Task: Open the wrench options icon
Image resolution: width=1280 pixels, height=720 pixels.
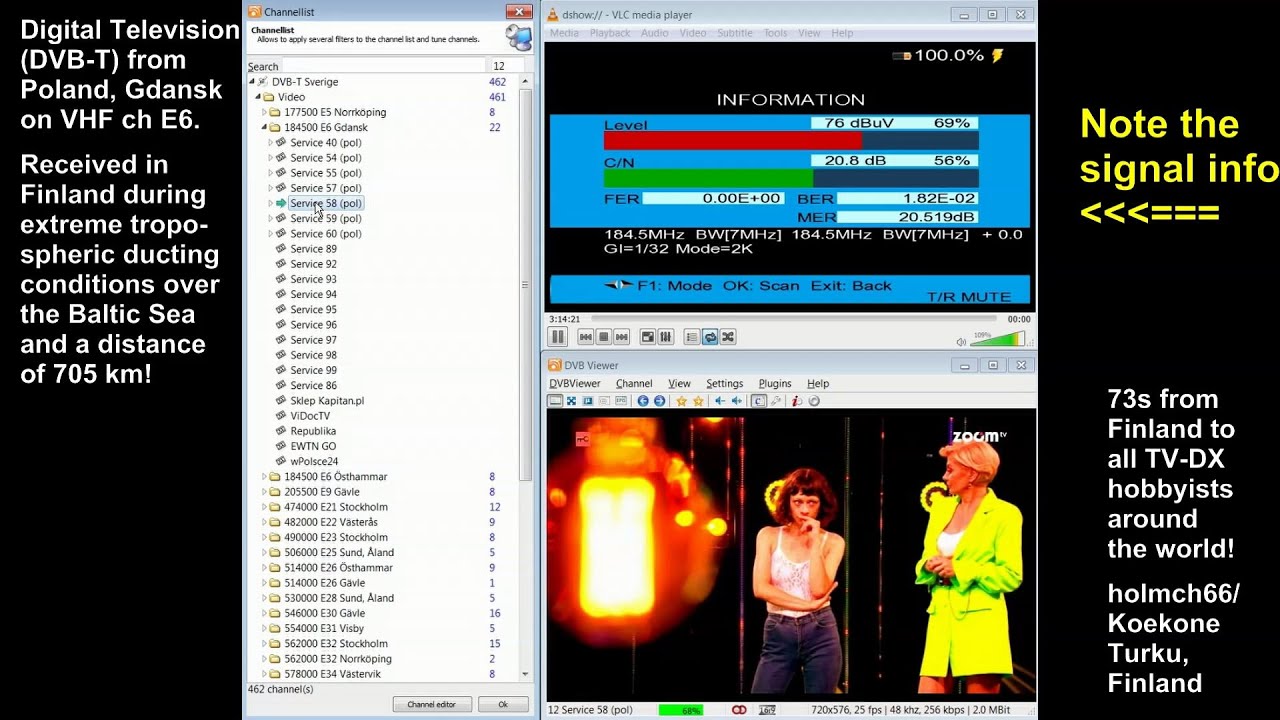Action: tap(776, 401)
